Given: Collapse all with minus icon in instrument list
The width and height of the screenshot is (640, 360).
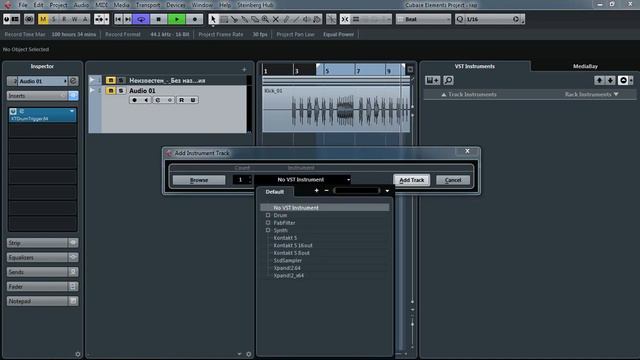Looking at the screenshot, I should point(327,191).
